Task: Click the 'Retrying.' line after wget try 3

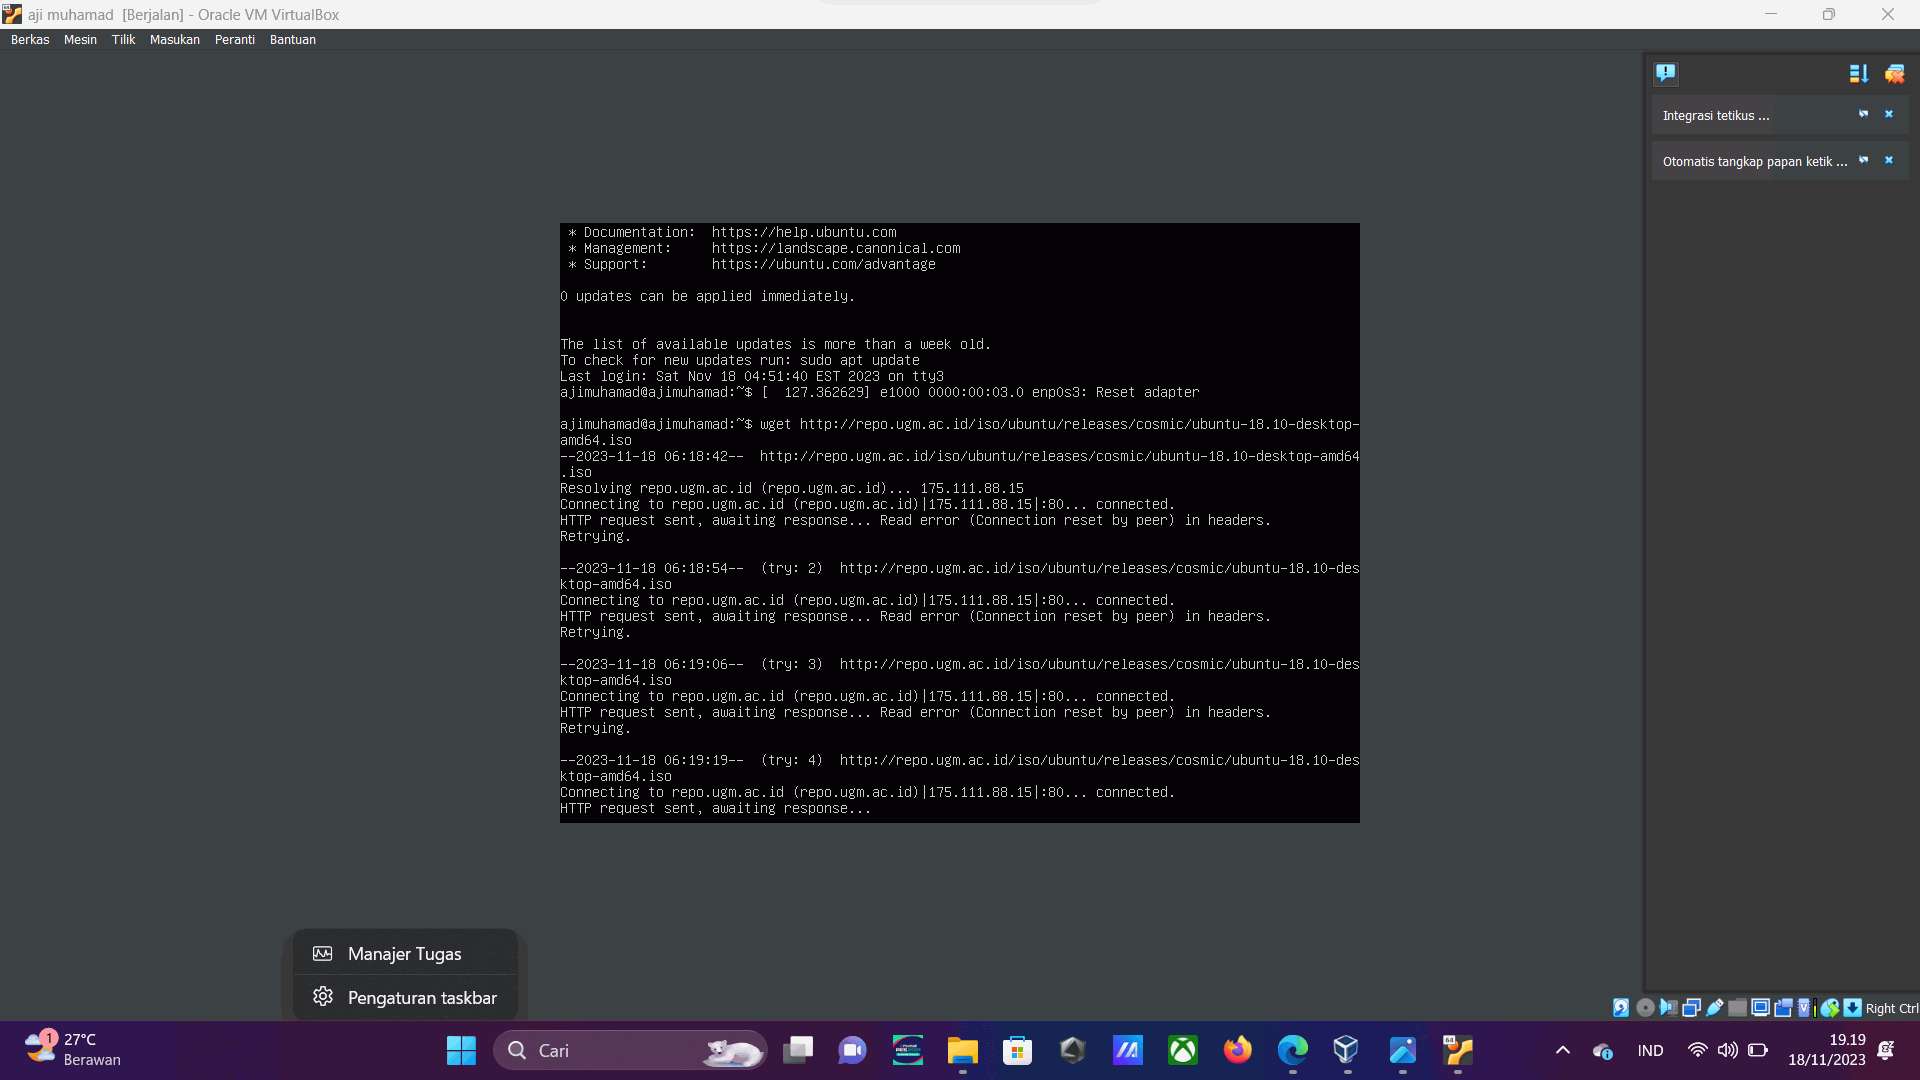Action: 595,729
